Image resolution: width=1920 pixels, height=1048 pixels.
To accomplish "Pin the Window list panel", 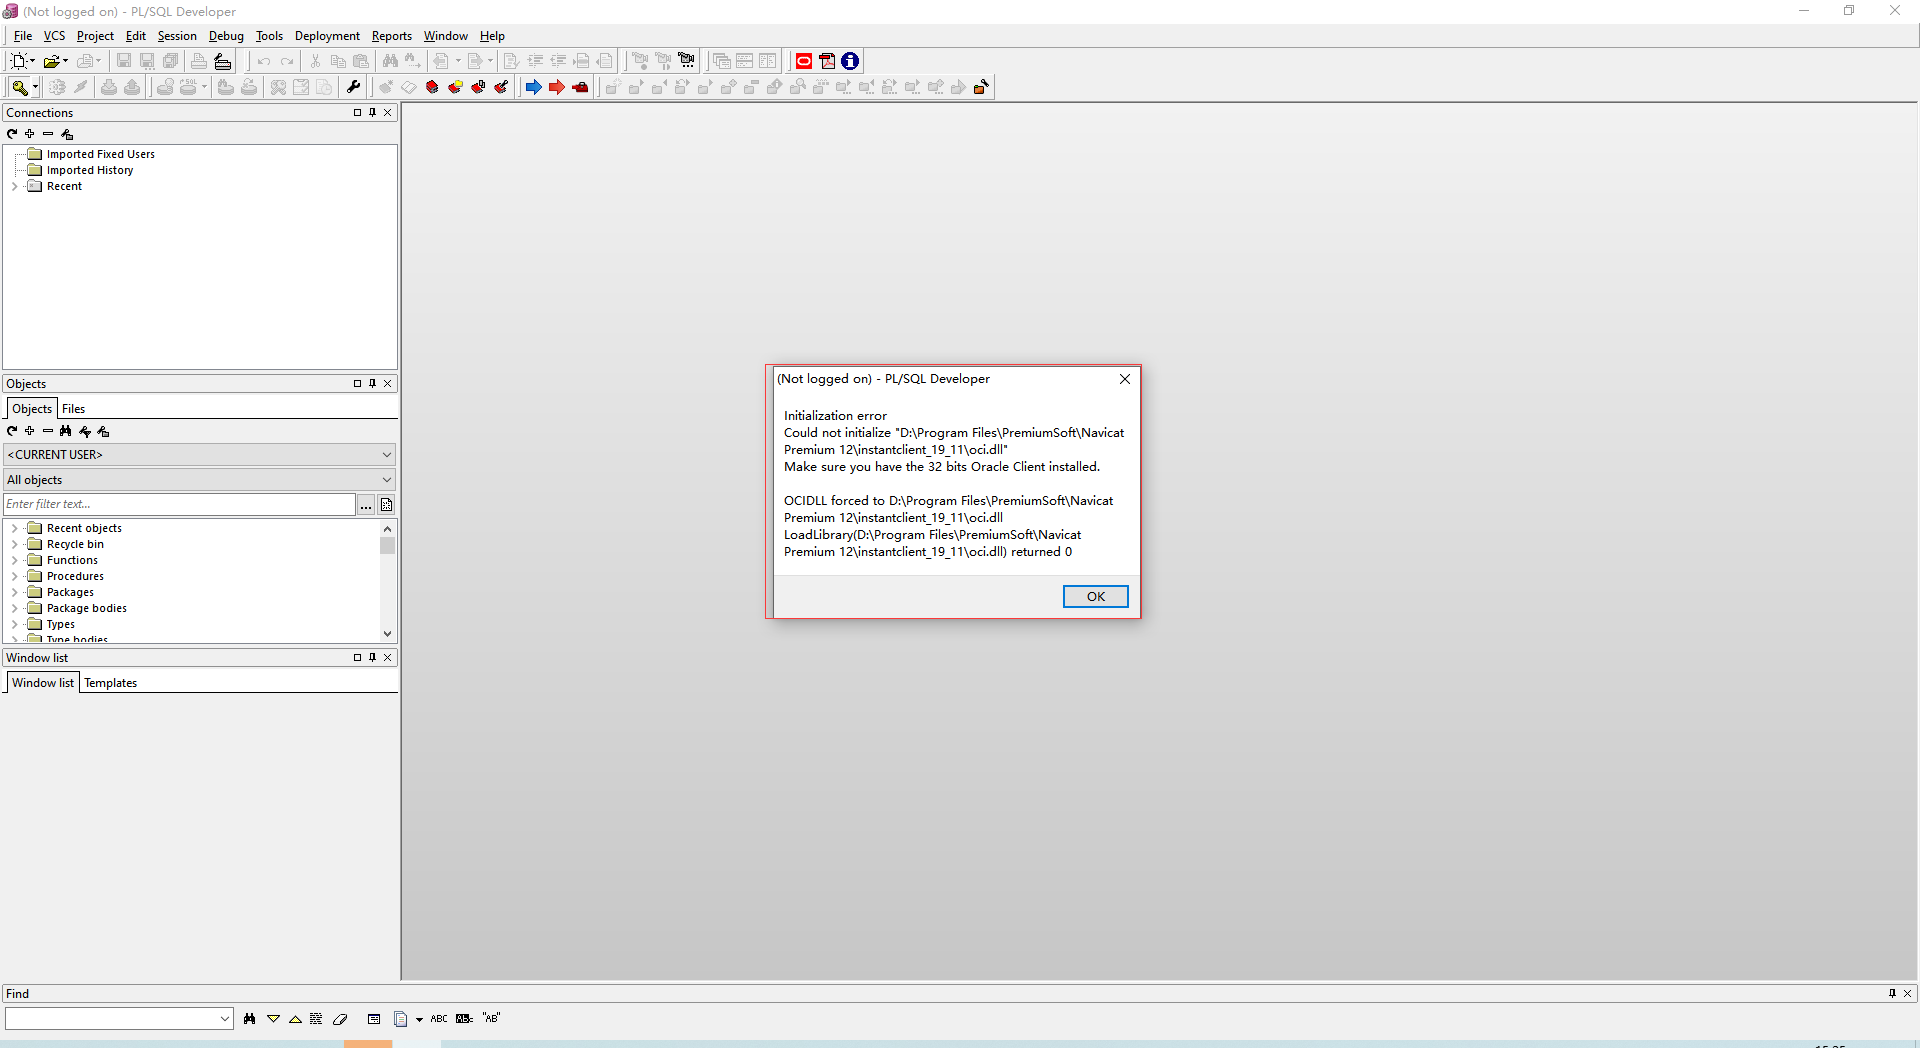I will [x=372, y=658].
